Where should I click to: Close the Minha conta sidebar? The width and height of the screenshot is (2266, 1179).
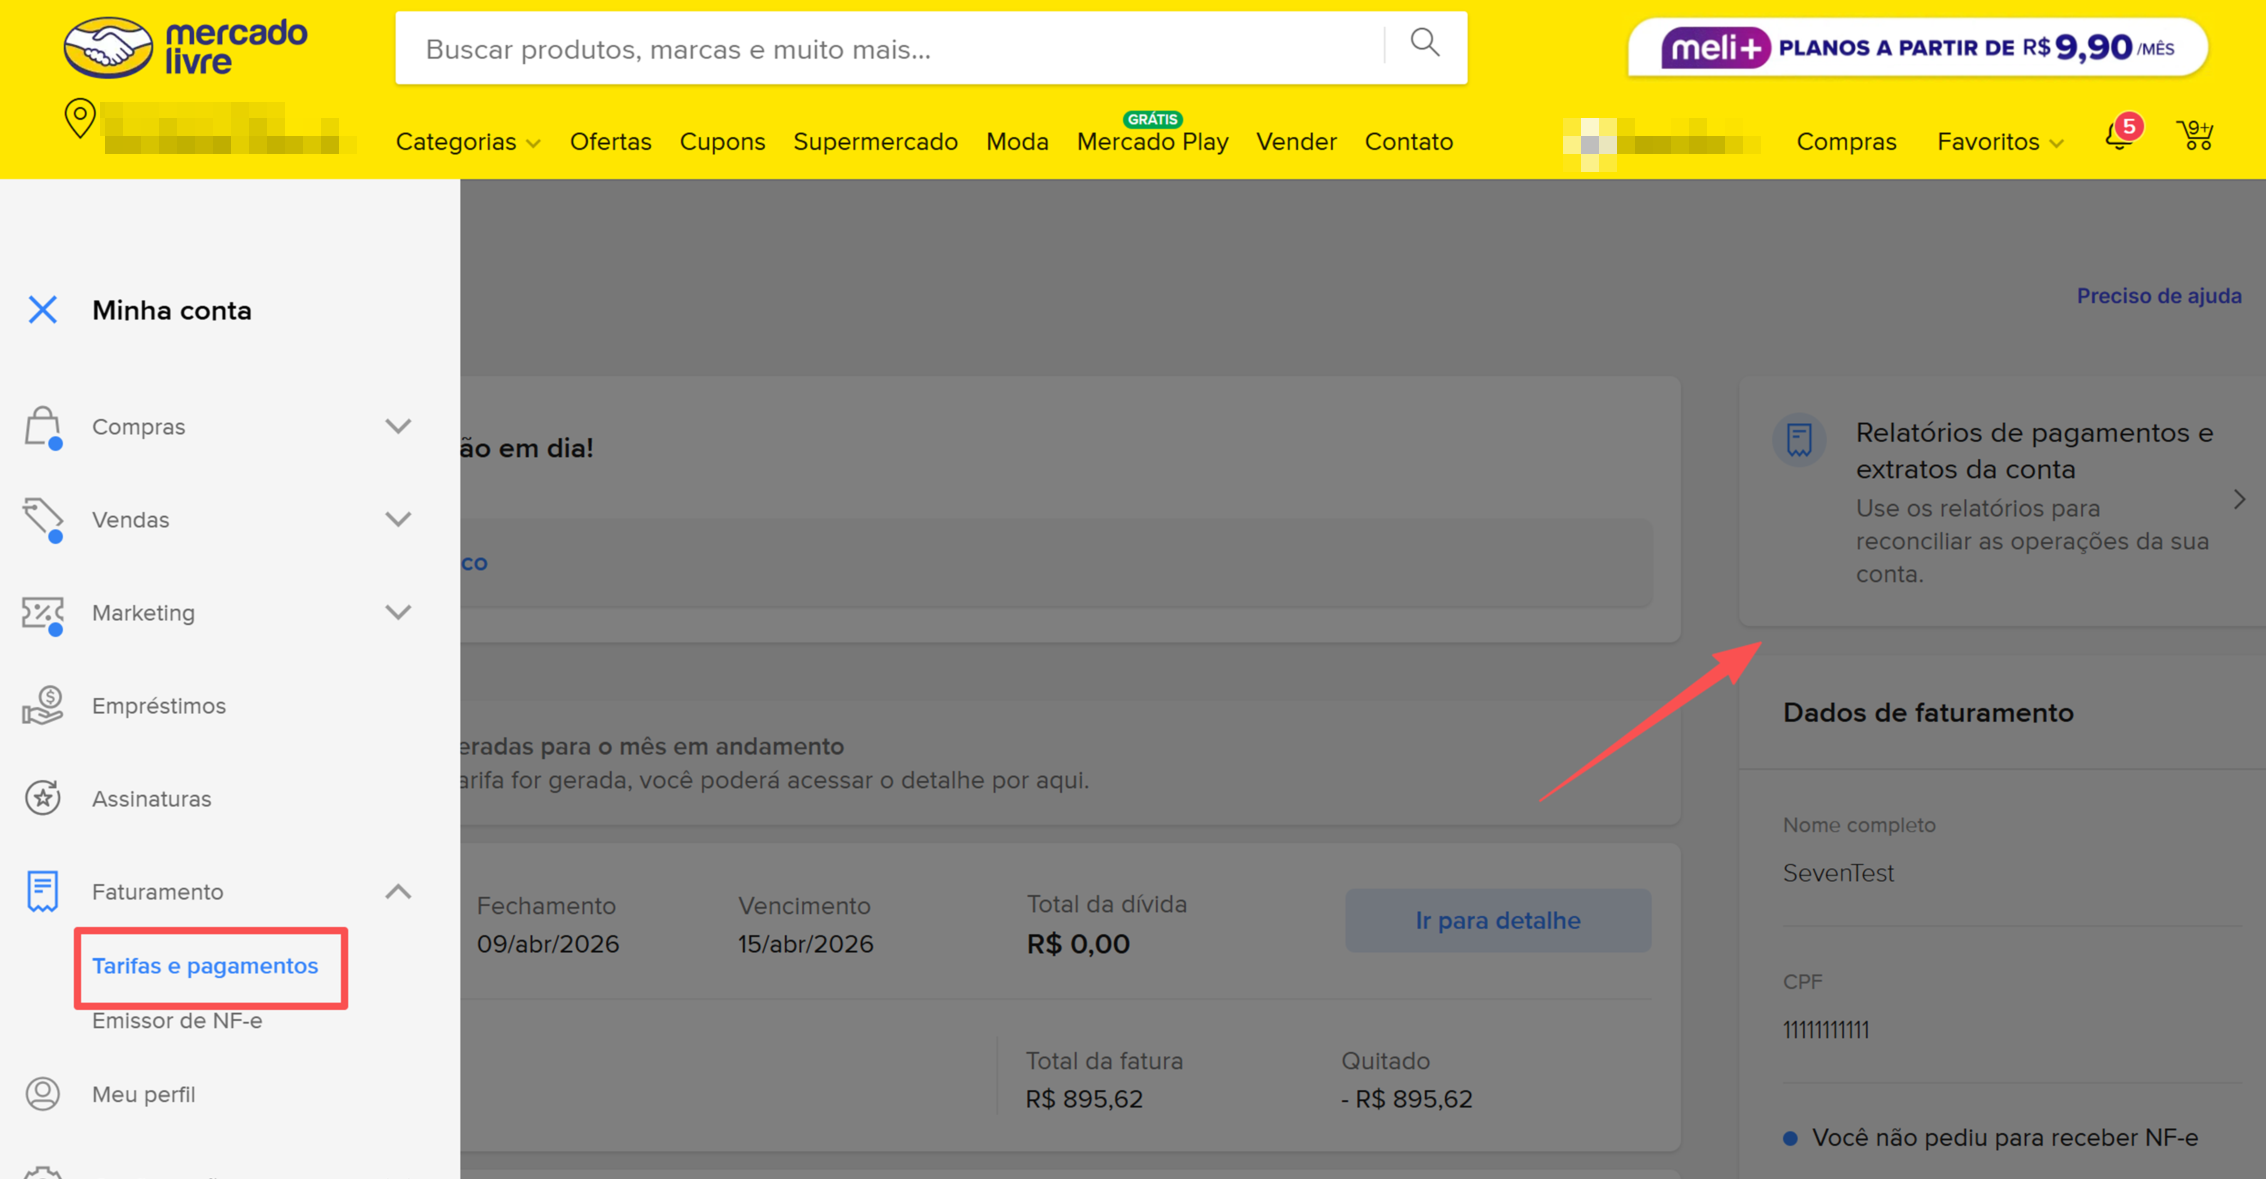pyautogui.click(x=43, y=310)
